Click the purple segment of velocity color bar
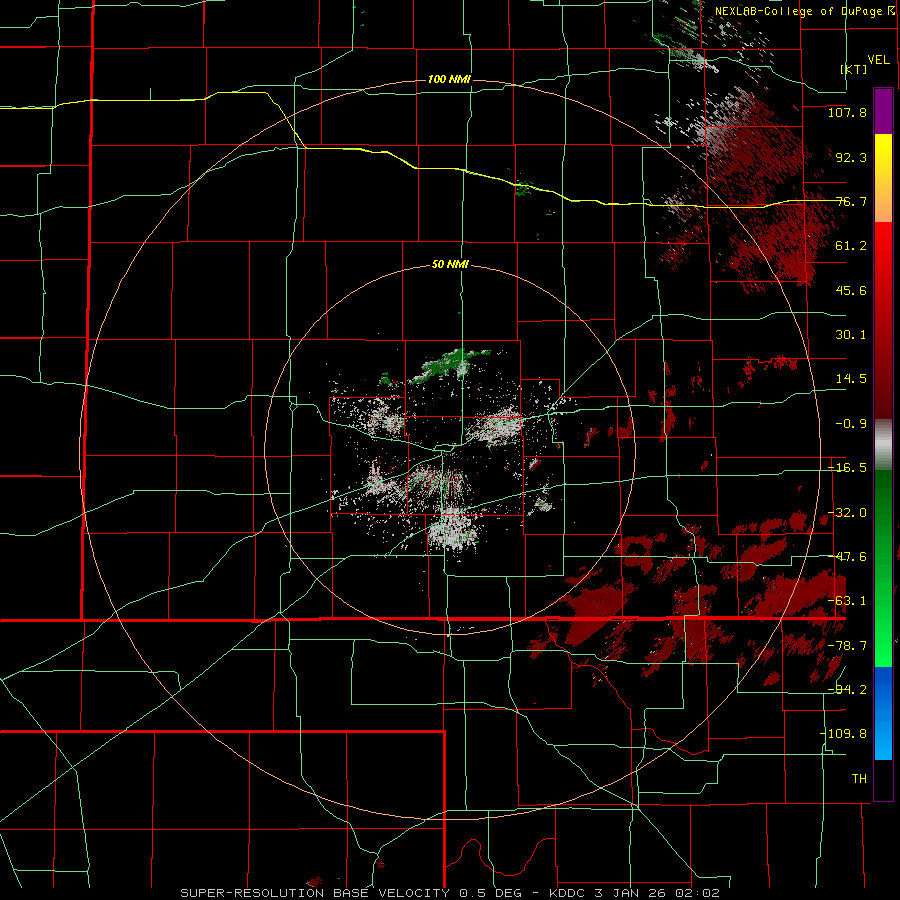This screenshot has height=900, width=900. [883, 111]
